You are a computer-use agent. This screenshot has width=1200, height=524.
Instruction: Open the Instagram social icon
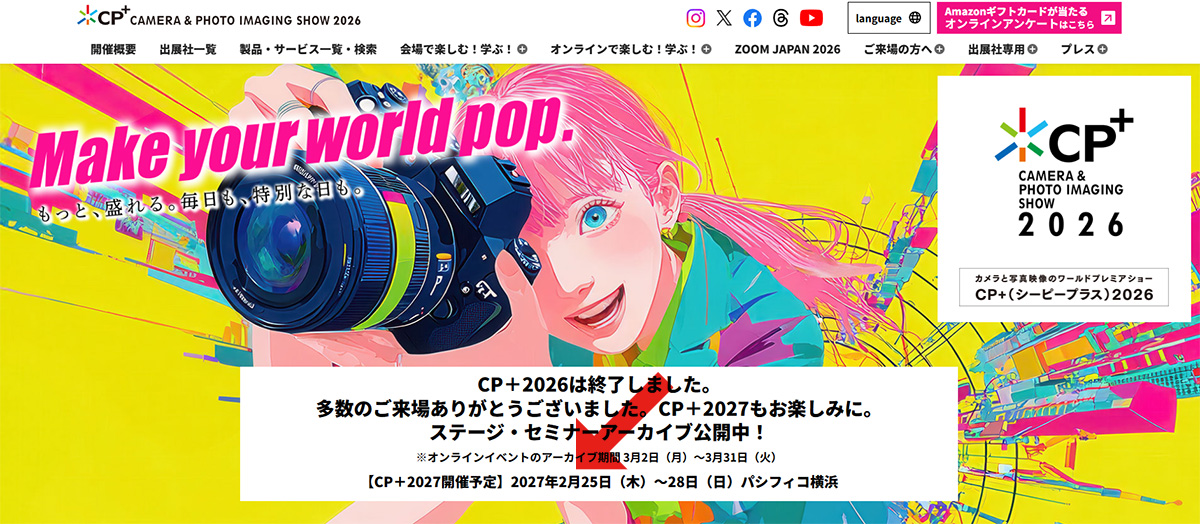pos(696,18)
